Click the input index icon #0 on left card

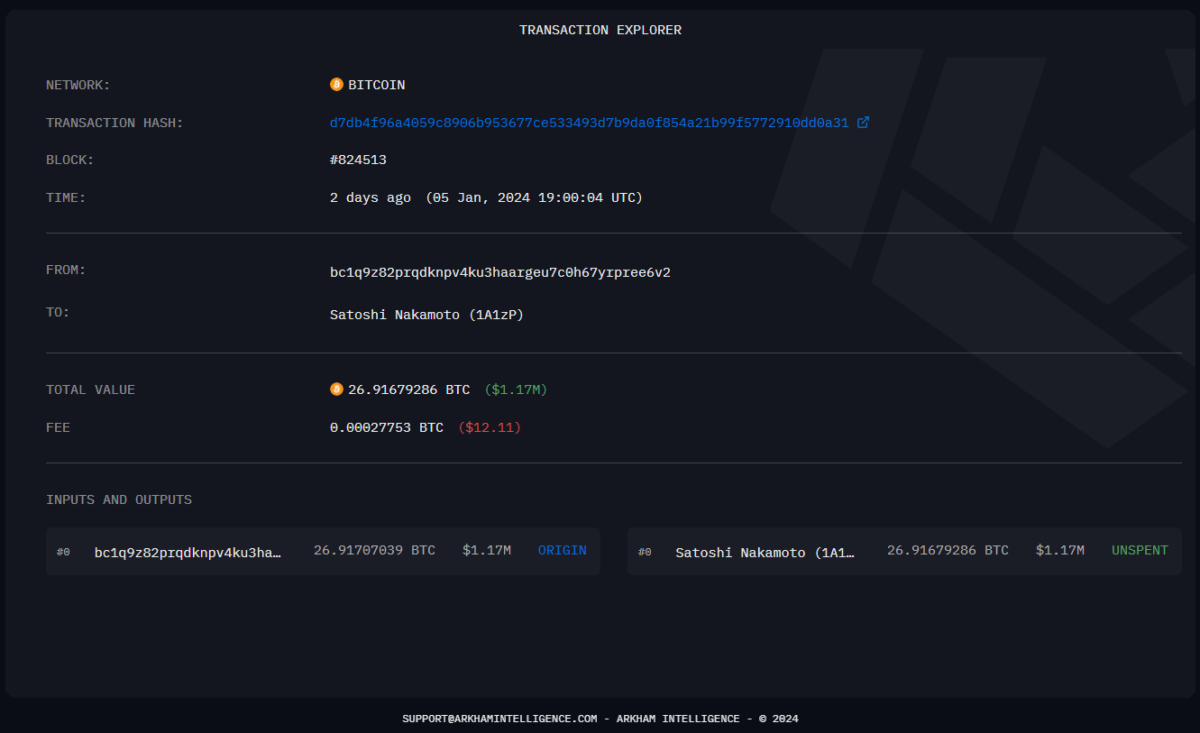[x=64, y=551]
